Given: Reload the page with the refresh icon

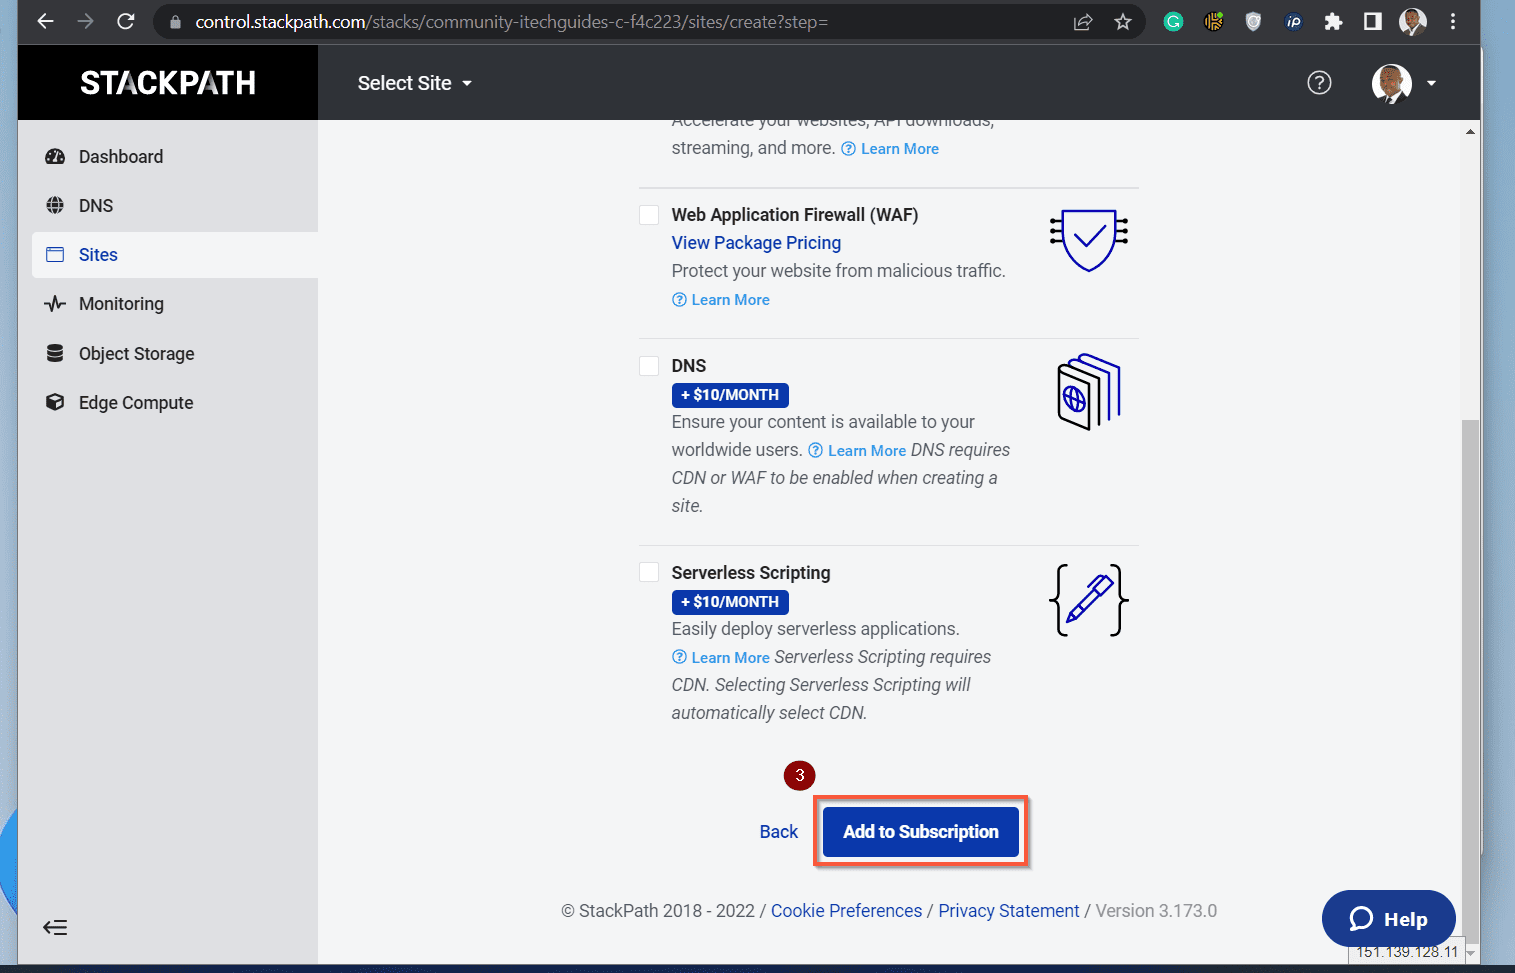Looking at the screenshot, I should coord(126,21).
